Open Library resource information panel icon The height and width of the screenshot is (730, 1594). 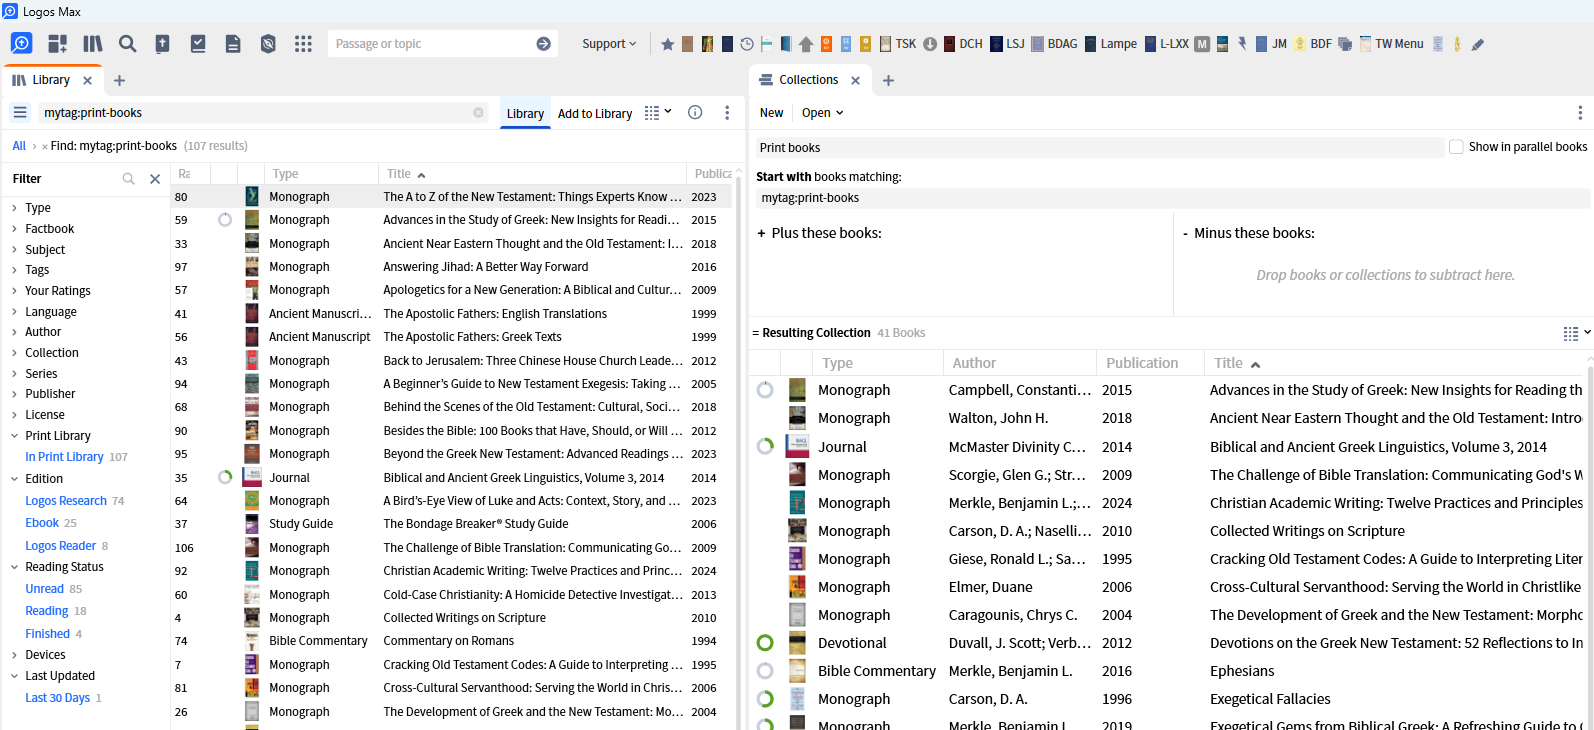coord(695,113)
